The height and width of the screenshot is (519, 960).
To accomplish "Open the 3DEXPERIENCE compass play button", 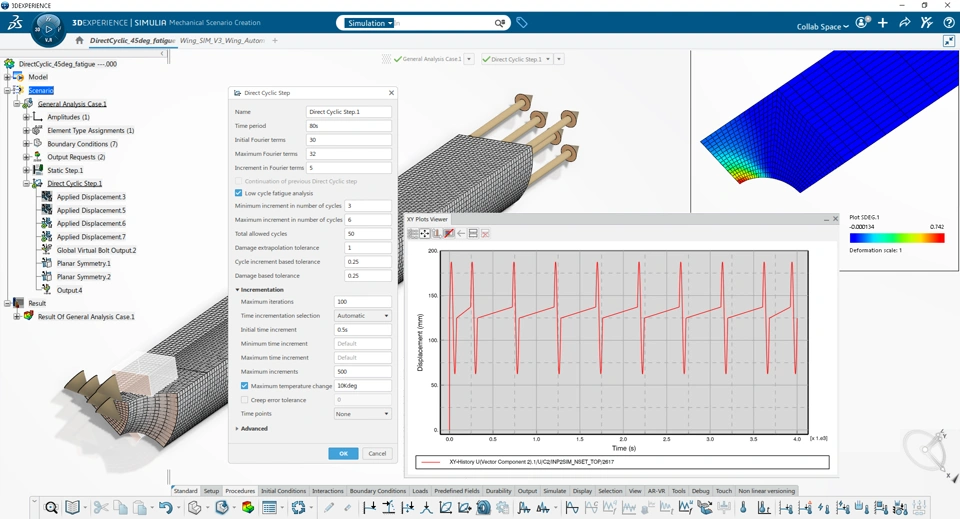I will pos(48,29).
